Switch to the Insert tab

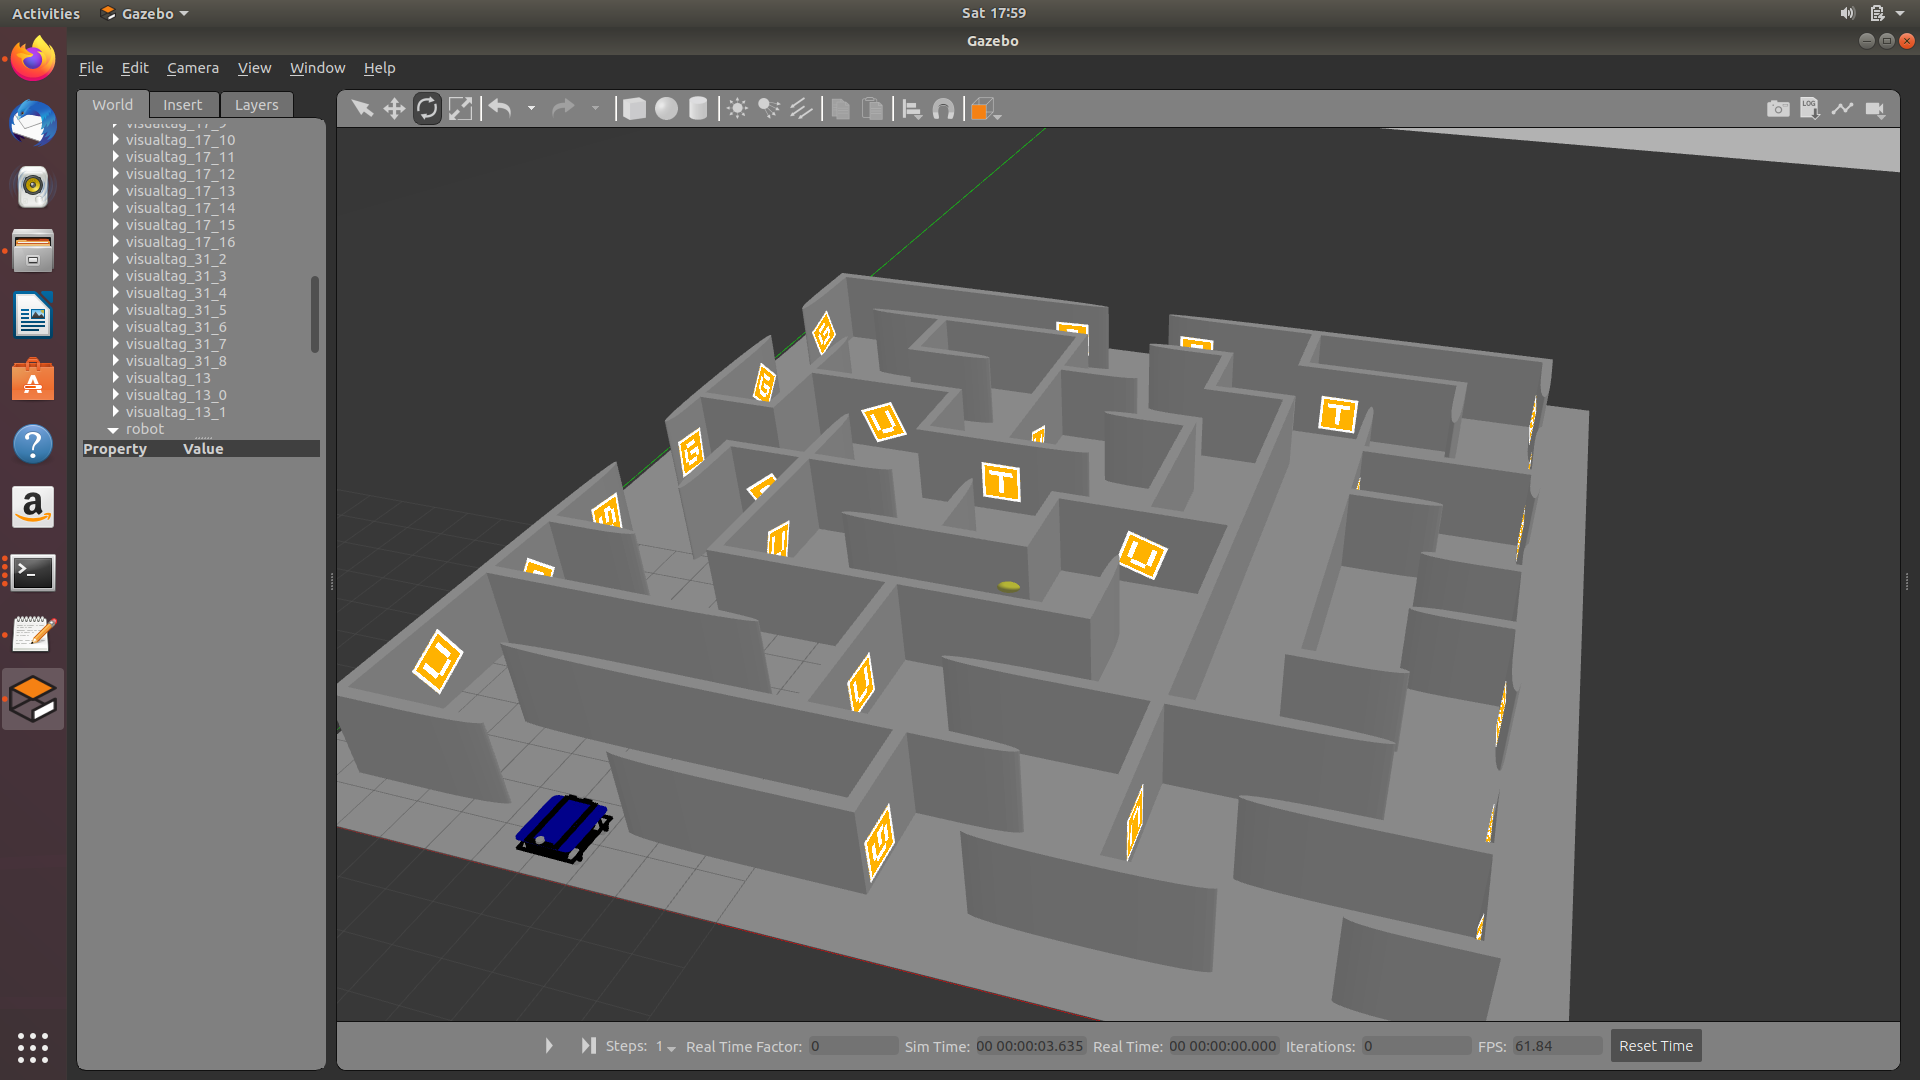point(182,105)
